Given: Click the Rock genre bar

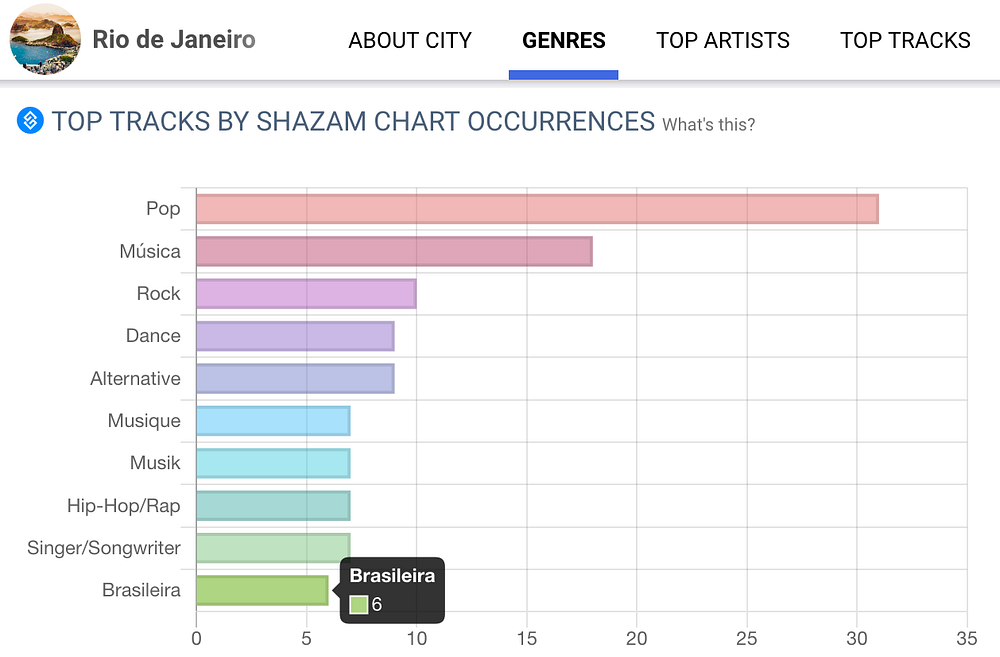Looking at the screenshot, I should click(306, 294).
